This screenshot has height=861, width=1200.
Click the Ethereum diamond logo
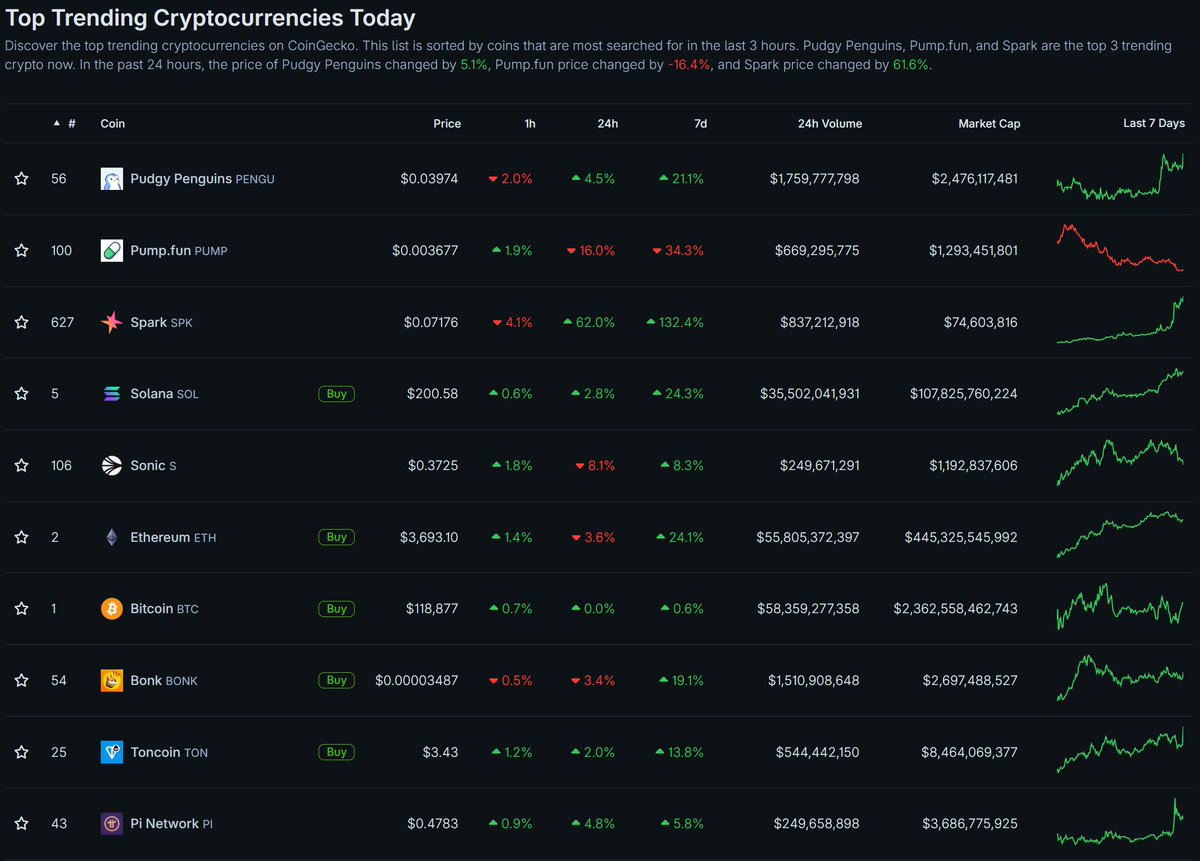pos(112,537)
